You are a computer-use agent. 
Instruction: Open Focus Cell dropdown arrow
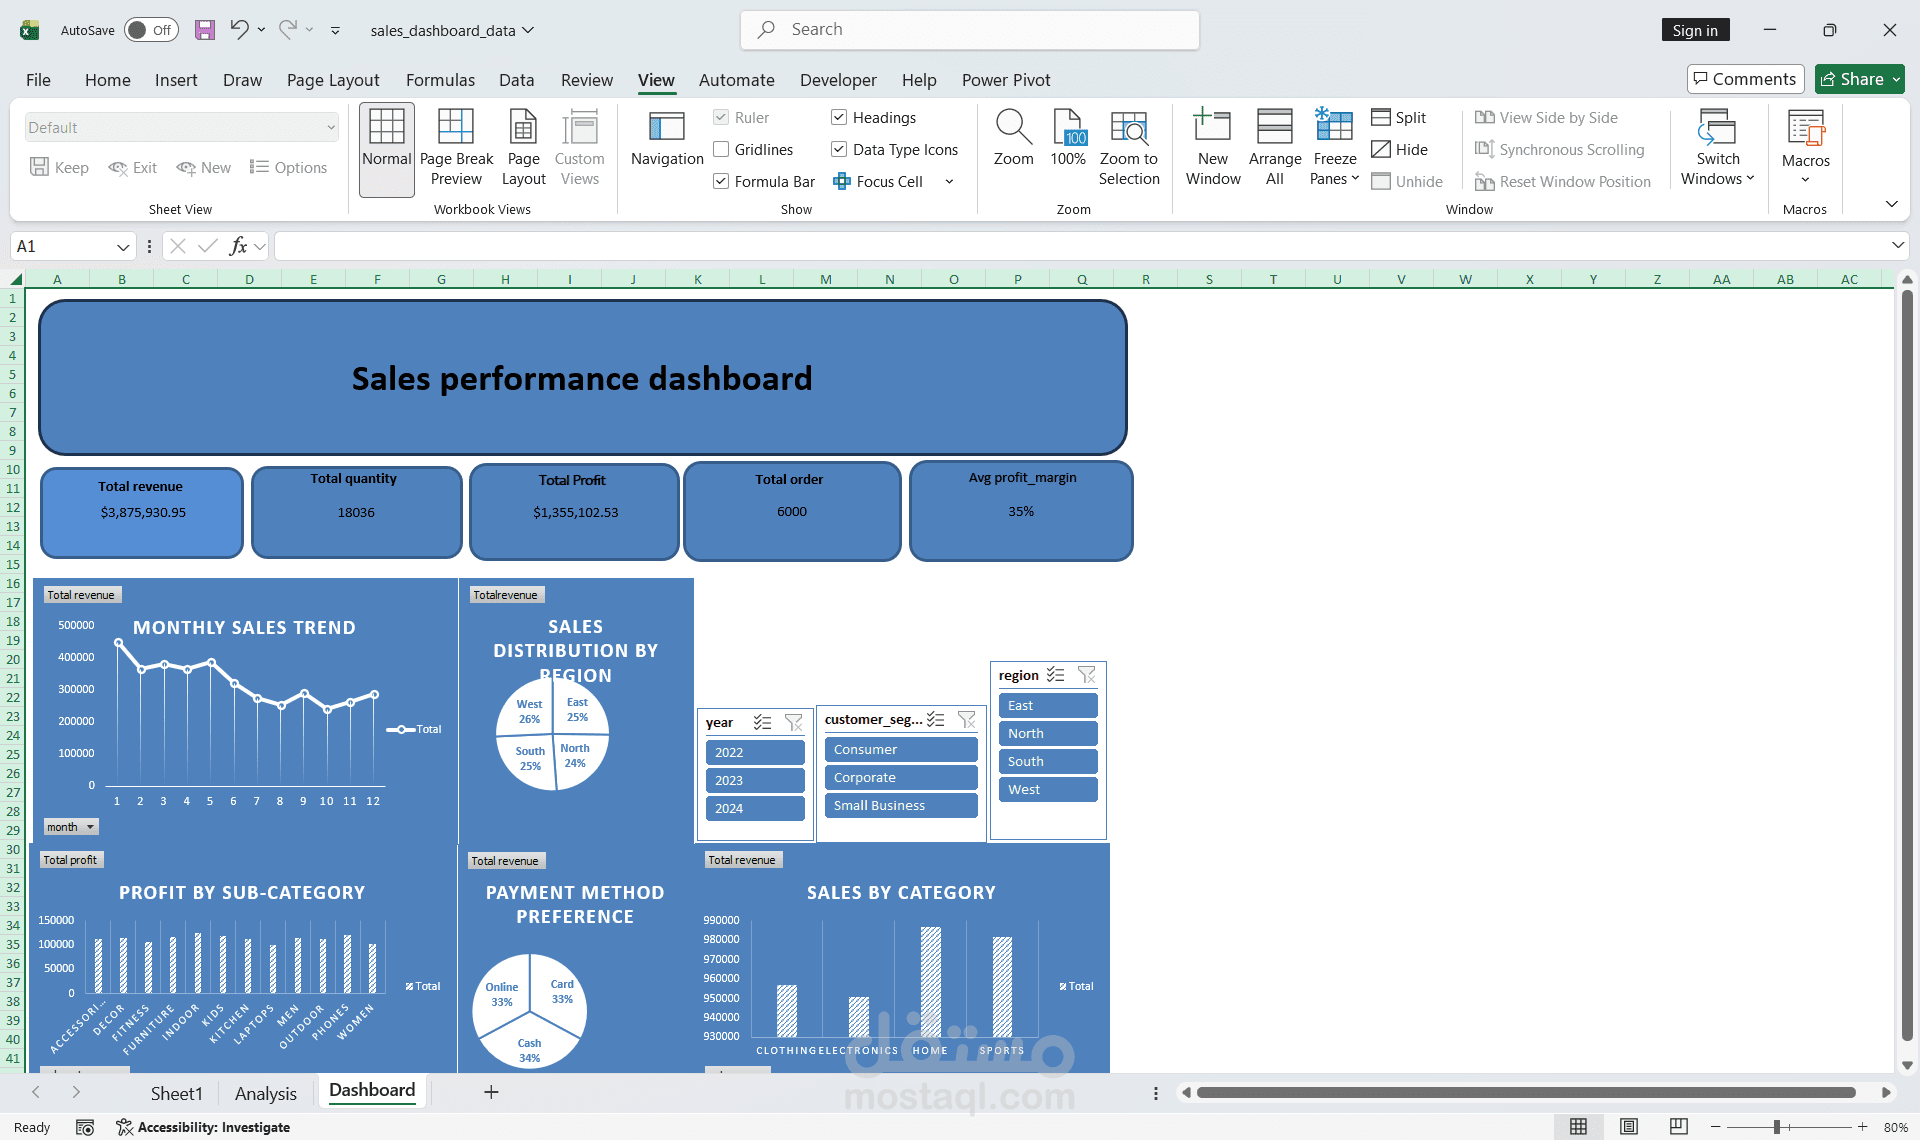[949, 182]
